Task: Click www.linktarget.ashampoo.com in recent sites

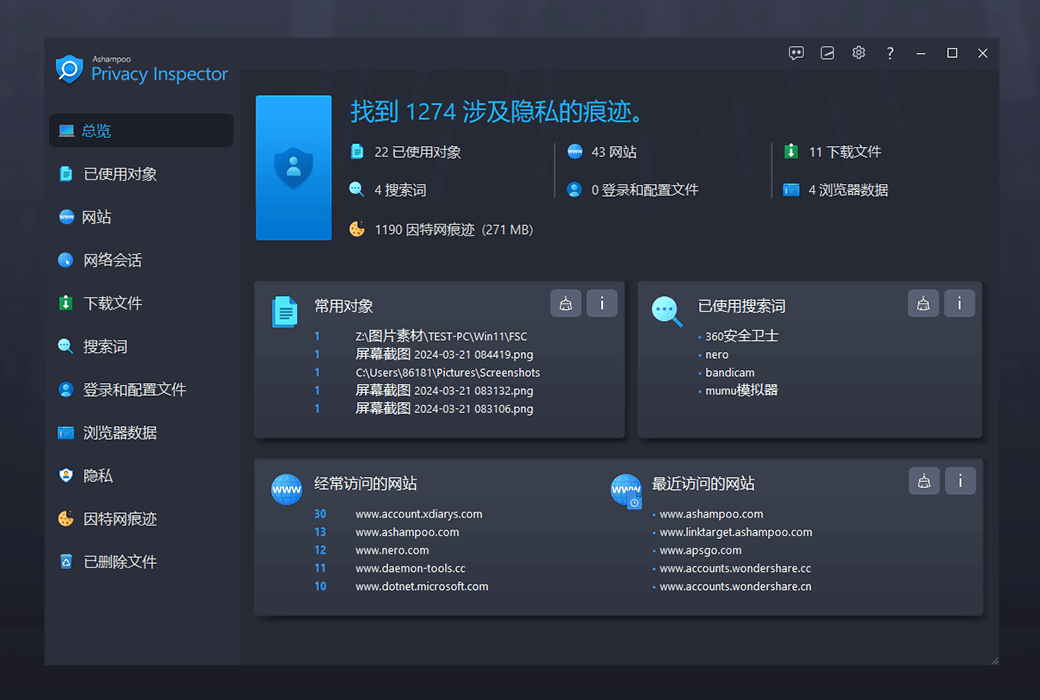Action: (x=736, y=531)
